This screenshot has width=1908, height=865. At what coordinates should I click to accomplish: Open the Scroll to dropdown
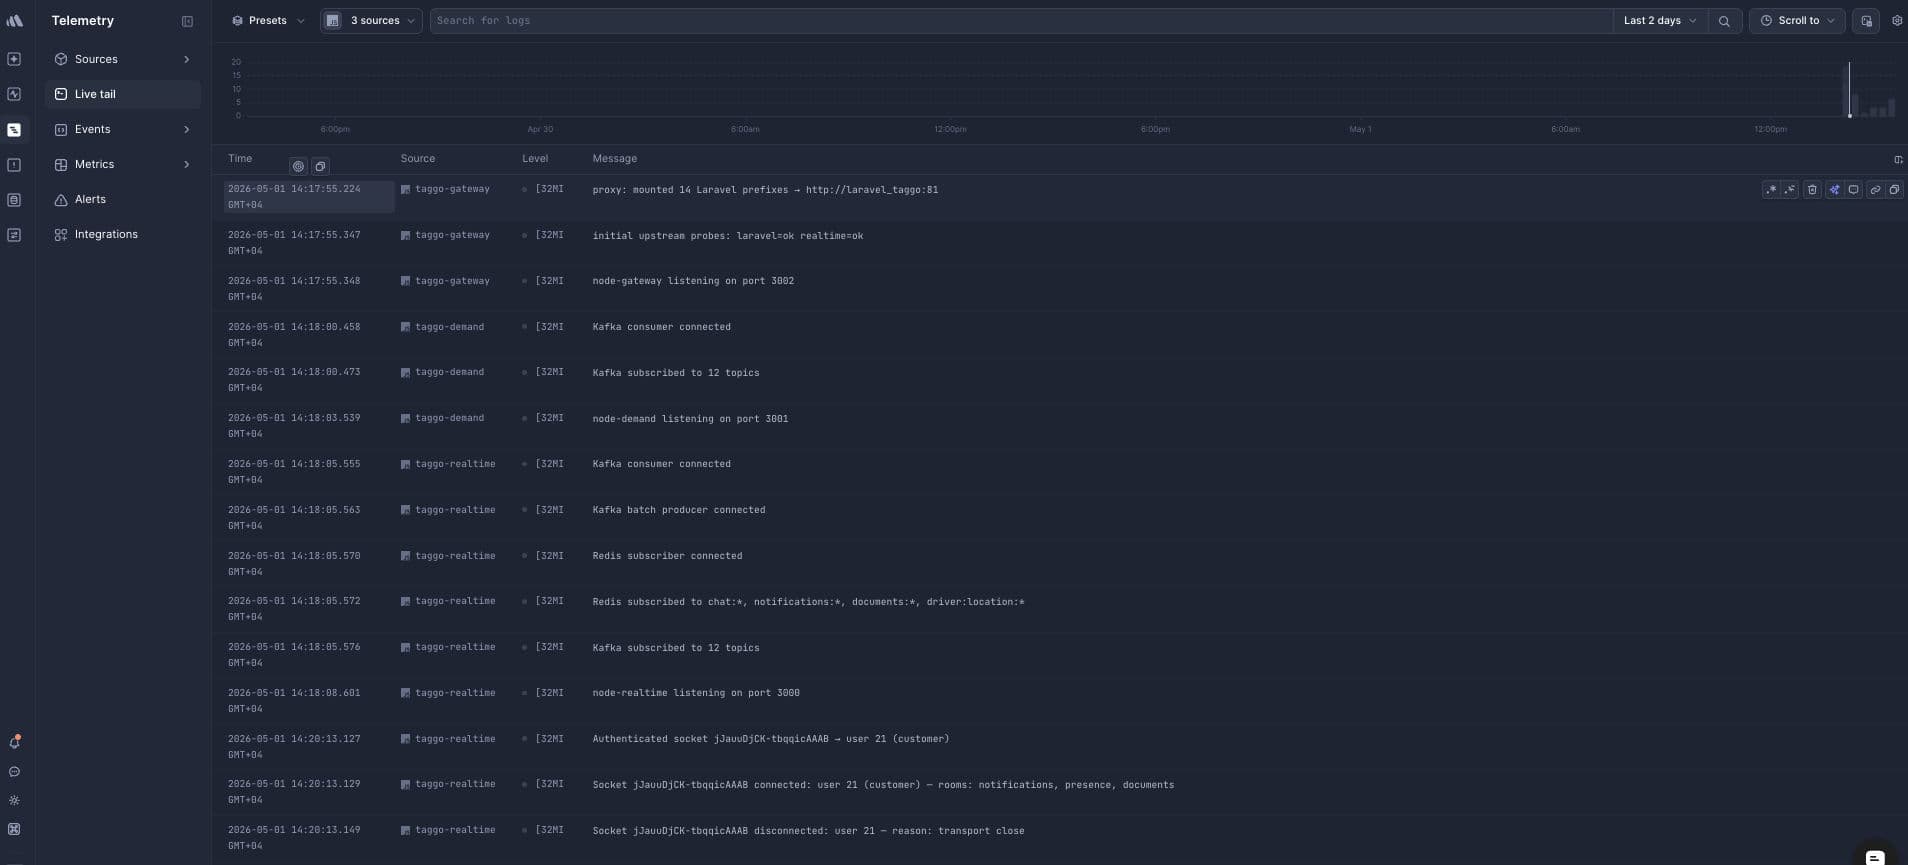point(1797,20)
